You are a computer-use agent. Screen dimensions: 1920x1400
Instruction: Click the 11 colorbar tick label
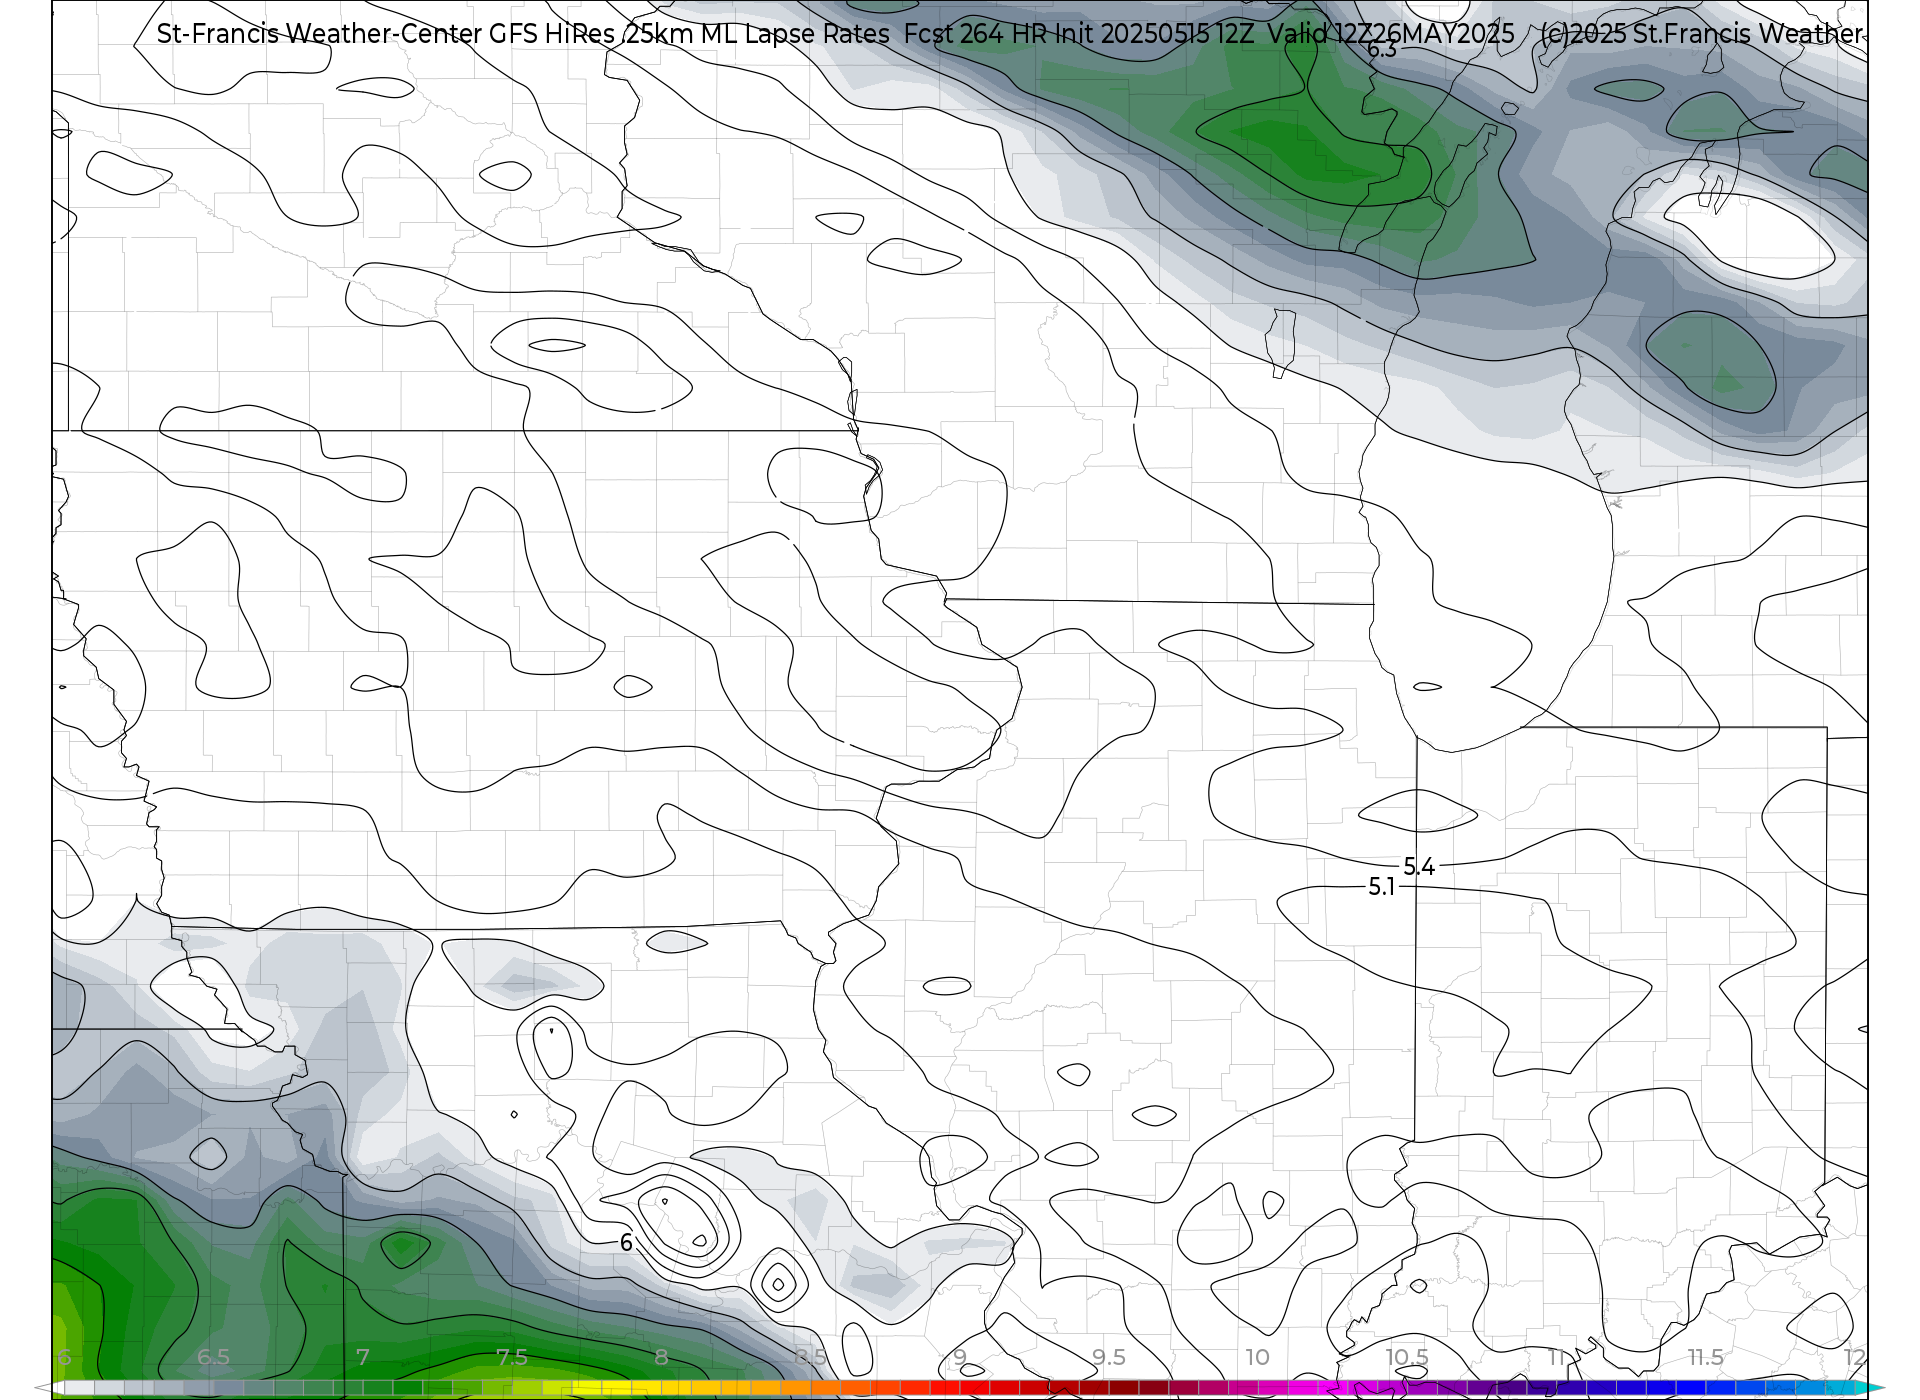pyautogui.click(x=1556, y=1357)
